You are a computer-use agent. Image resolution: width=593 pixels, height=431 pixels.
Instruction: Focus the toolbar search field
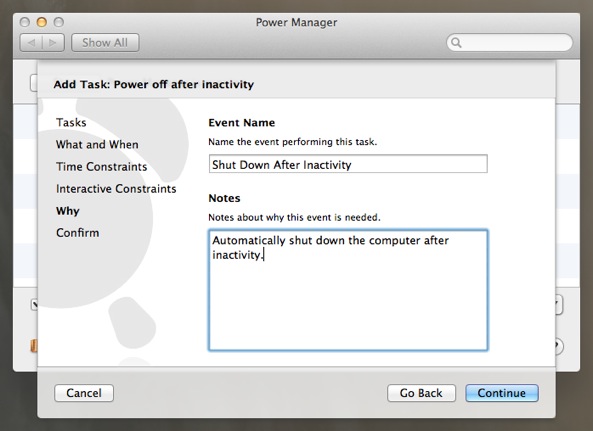point(509,42)
